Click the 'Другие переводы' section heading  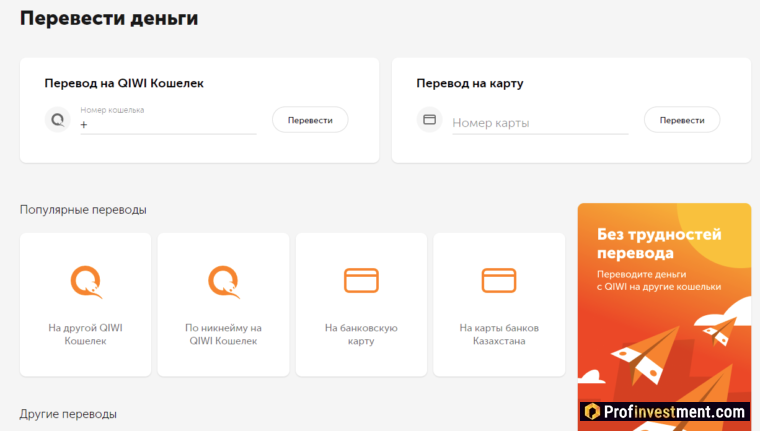click(x=68, y=414)
